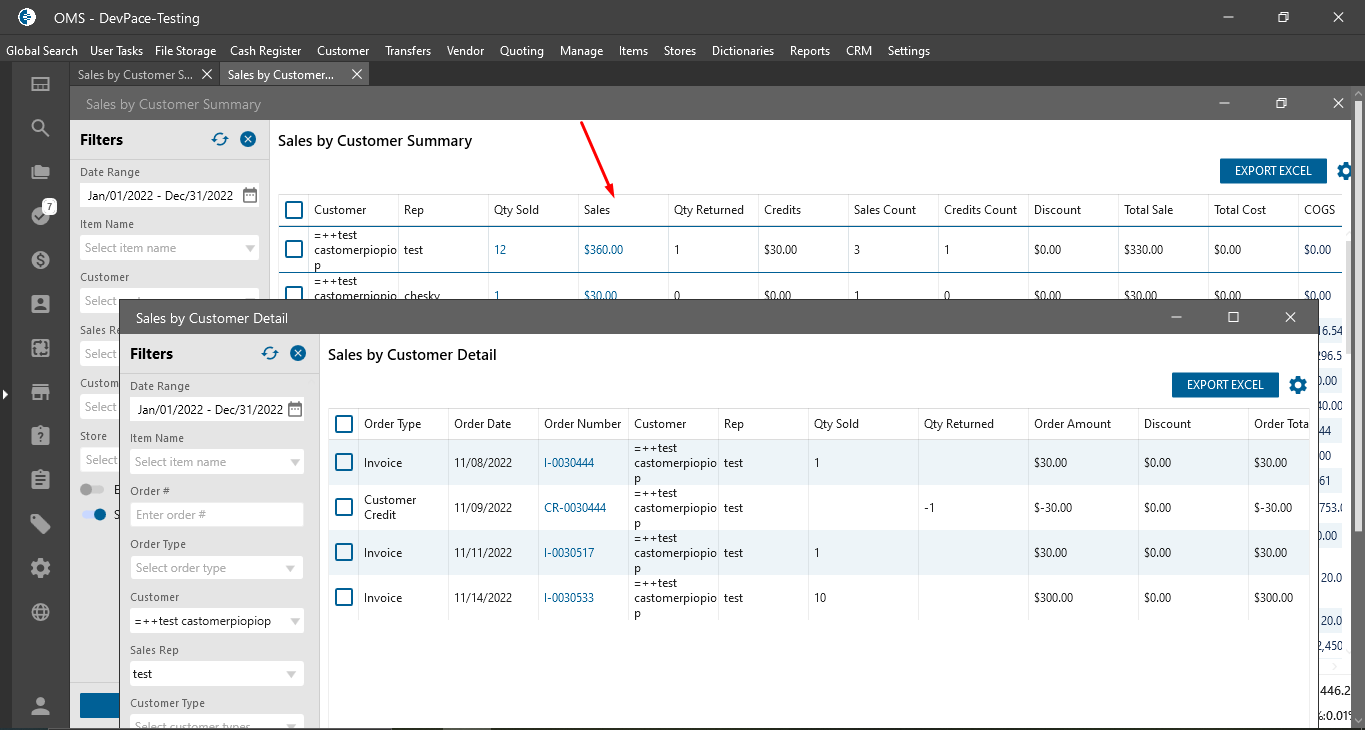Switch to the first Sales by Customer tab

click(x=135, y=75)
